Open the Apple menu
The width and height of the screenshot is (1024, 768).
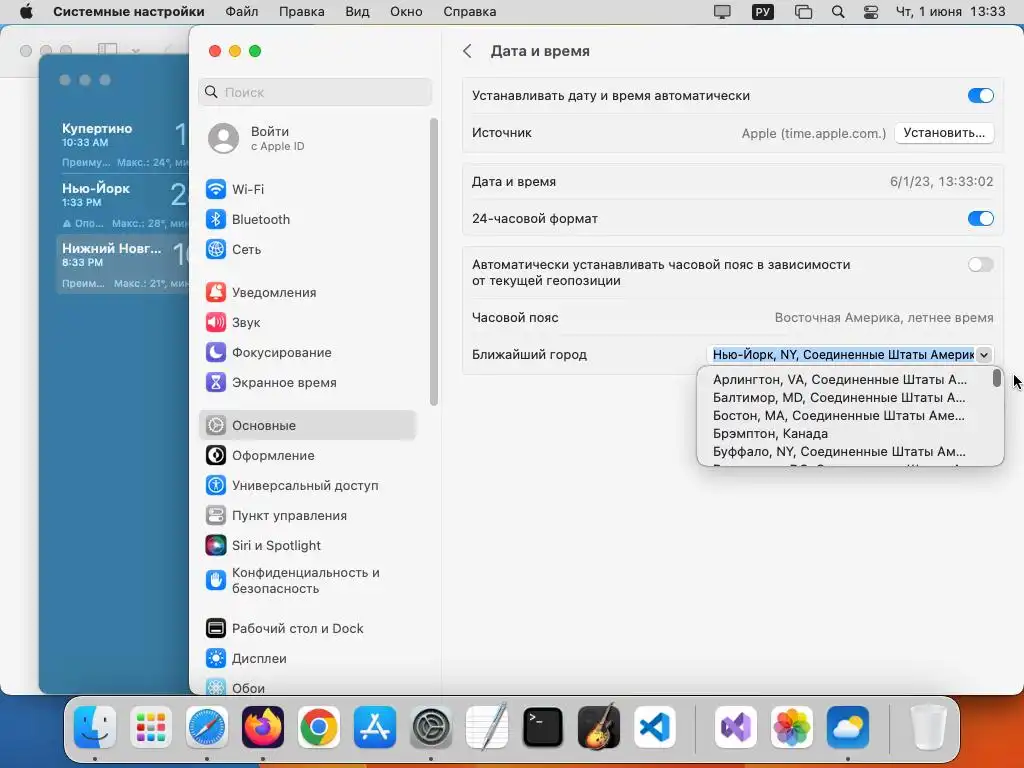tap(26, 12)
